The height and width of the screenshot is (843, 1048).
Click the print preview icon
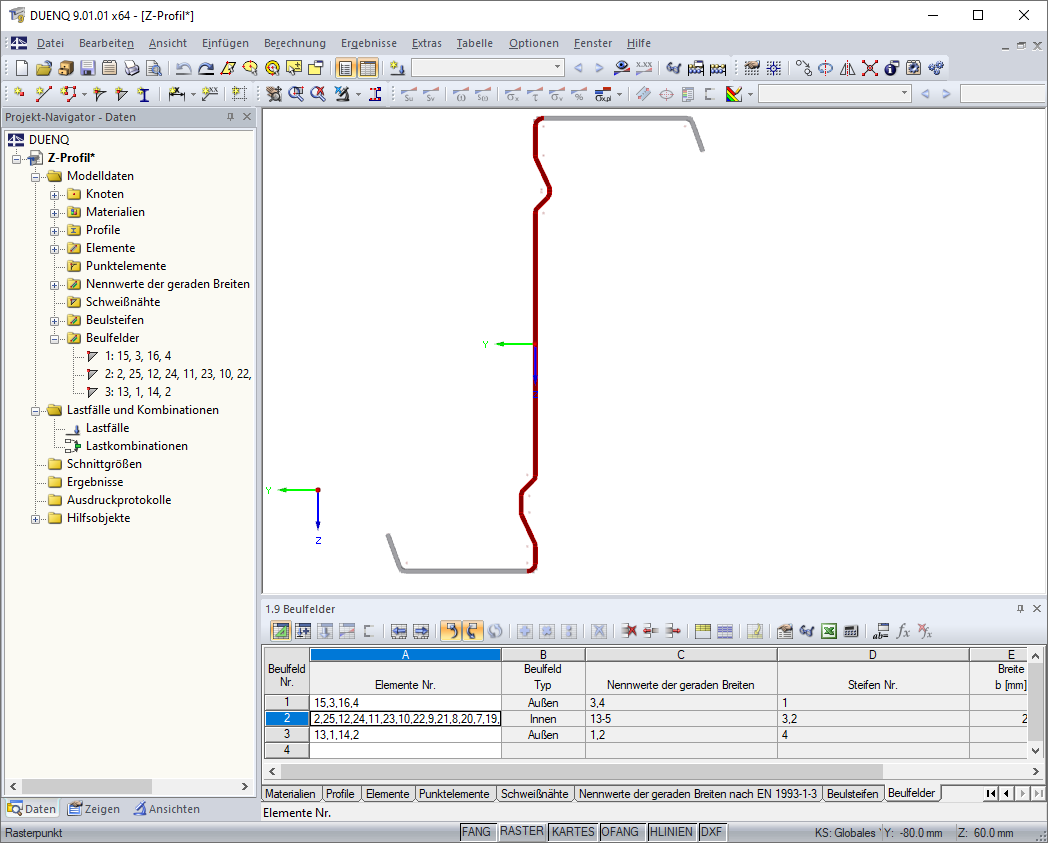pyautogui.click(x=154, y=68)
